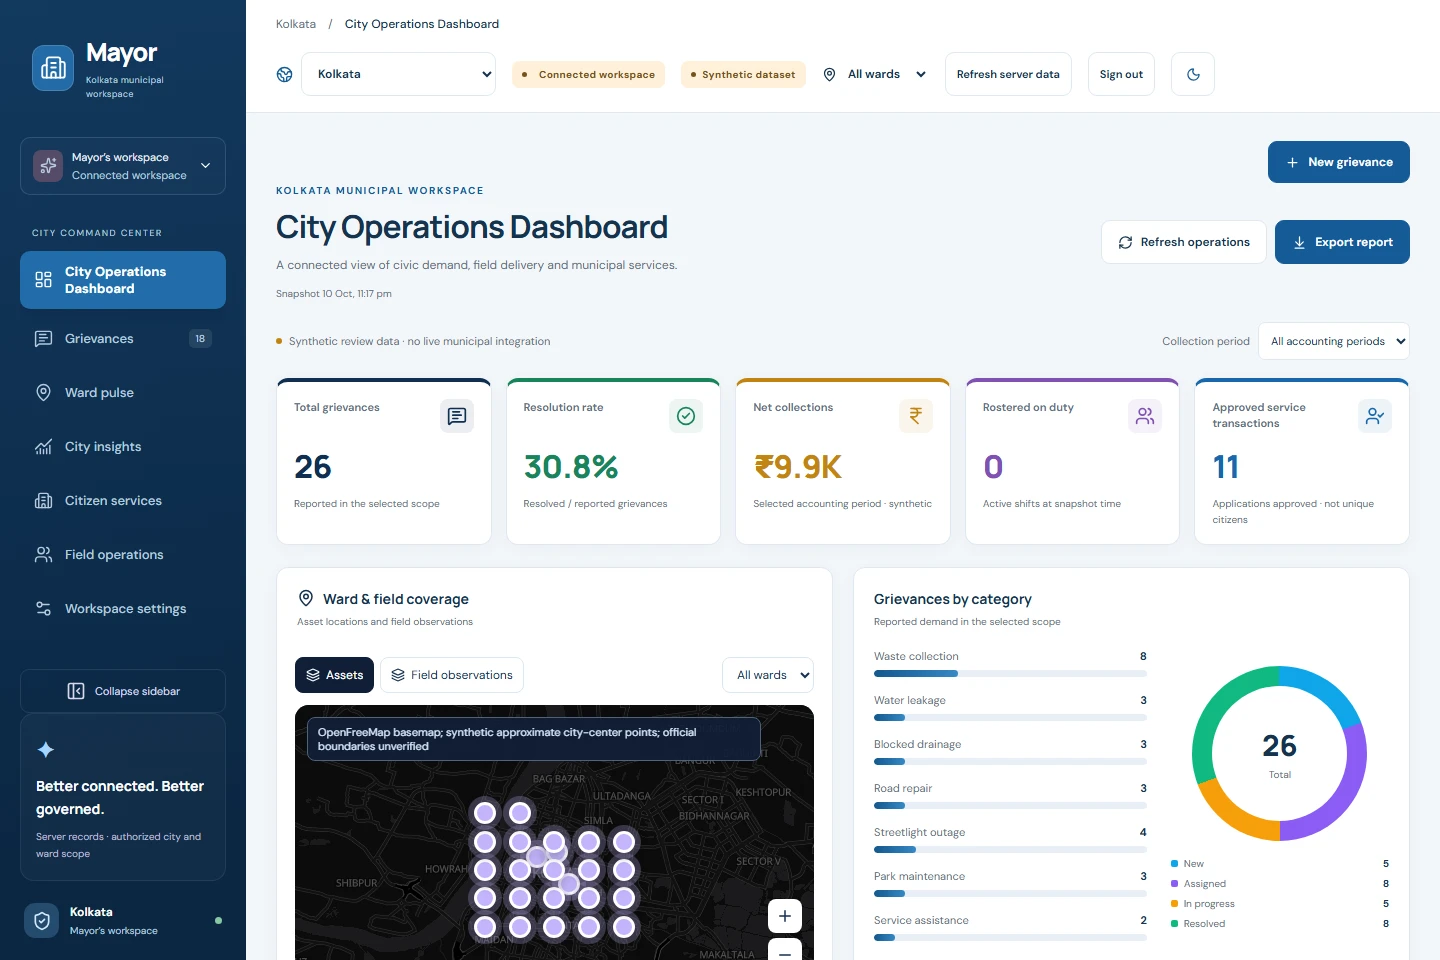This screenshot has width=1440, height=960.
Task: Toggle dark mode with moon icon
Action: [1193, 74]
